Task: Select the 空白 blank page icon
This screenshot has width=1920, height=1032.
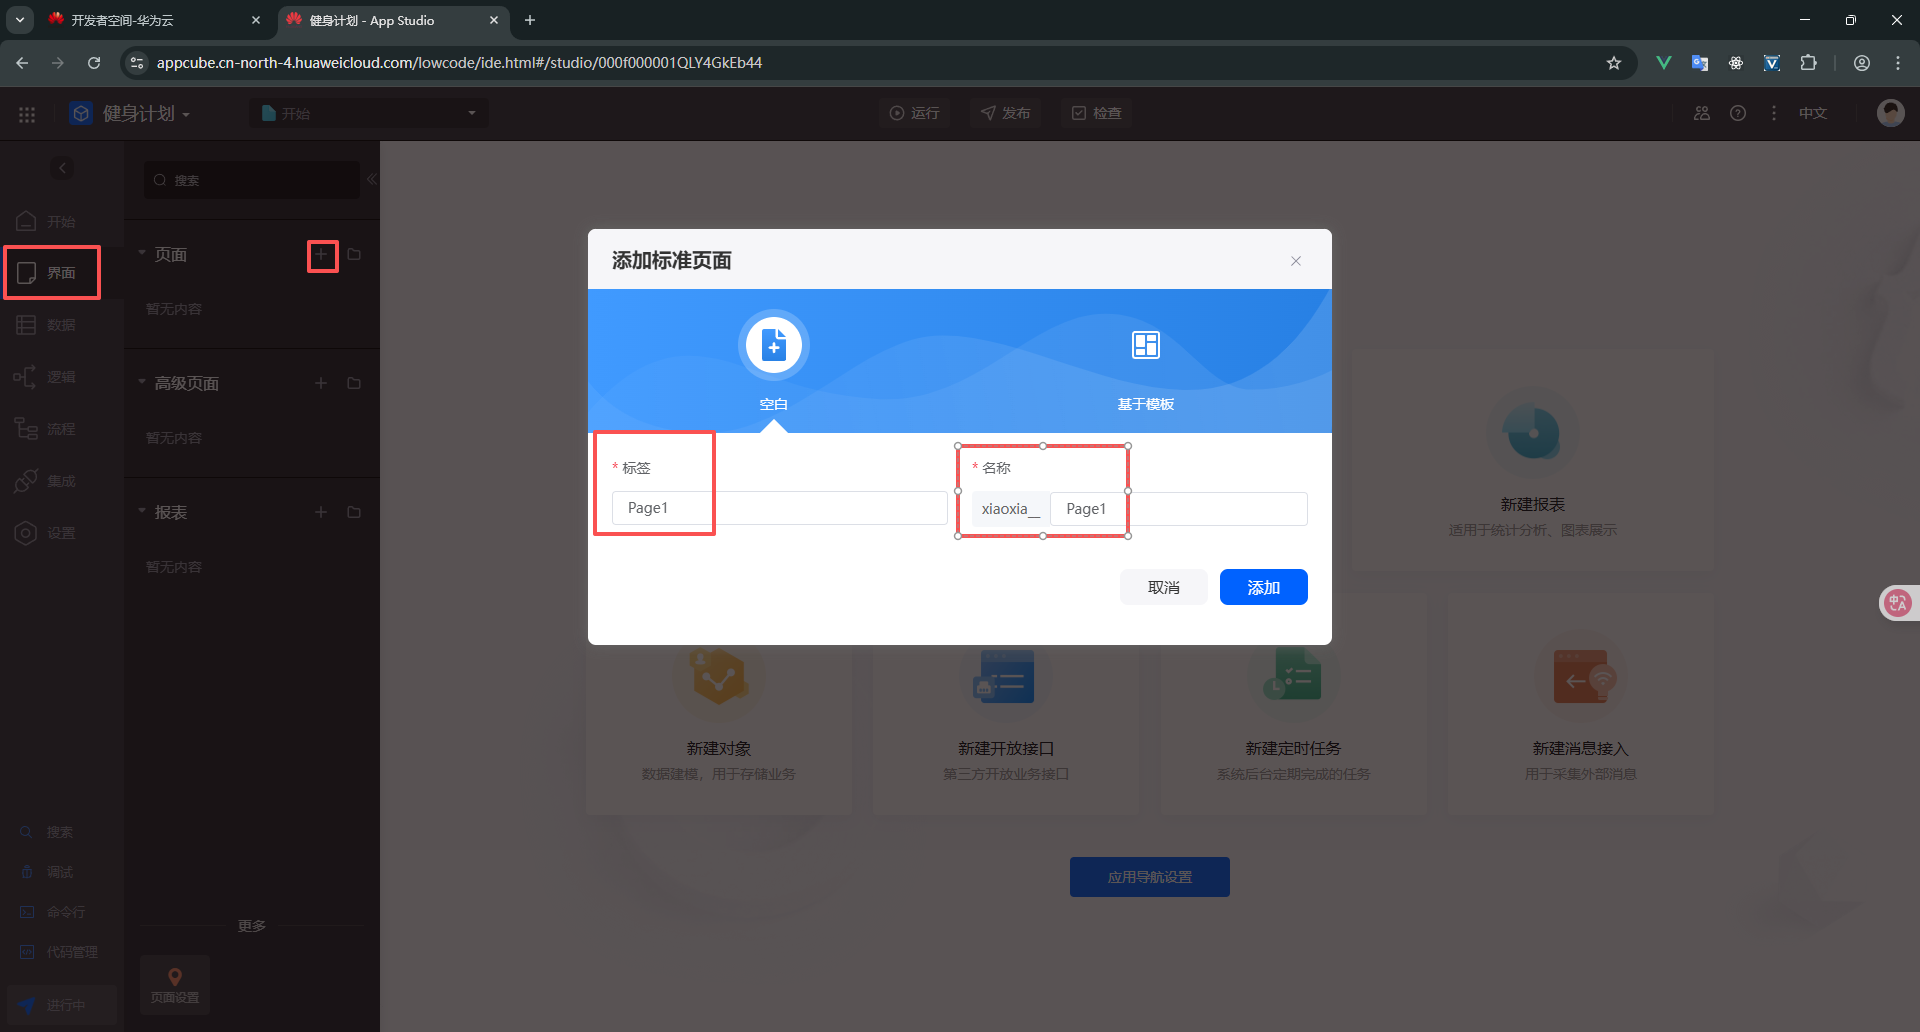Action: [773, 345]
